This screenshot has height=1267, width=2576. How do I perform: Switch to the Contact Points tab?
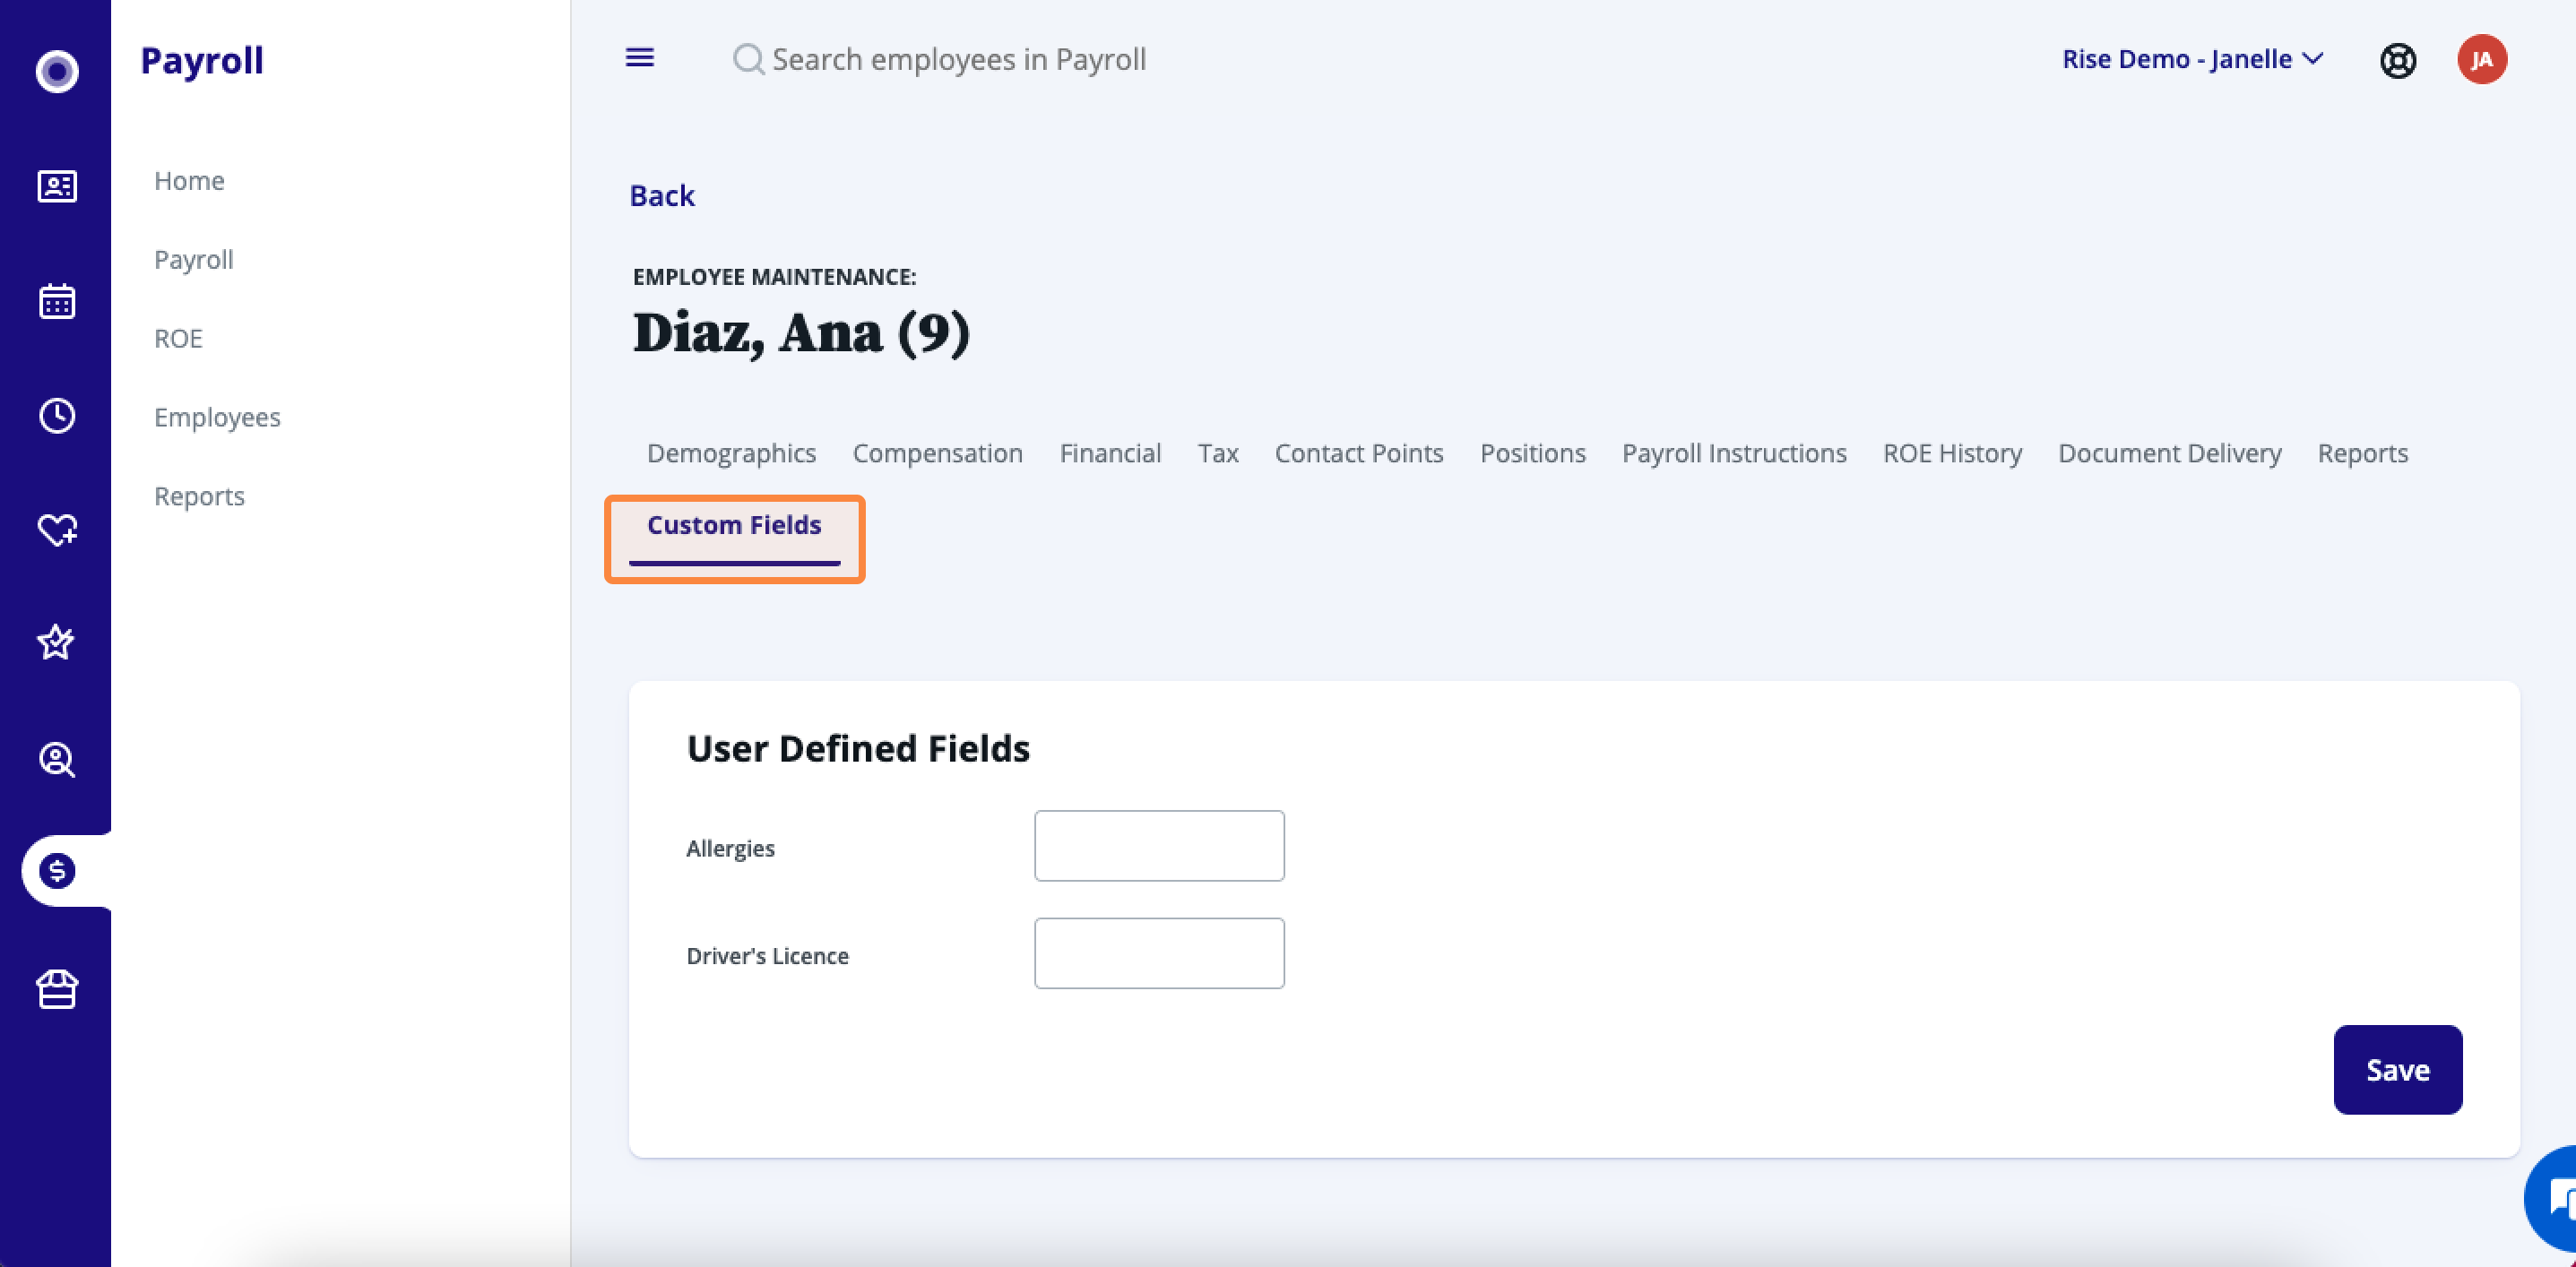(1359, 453)
